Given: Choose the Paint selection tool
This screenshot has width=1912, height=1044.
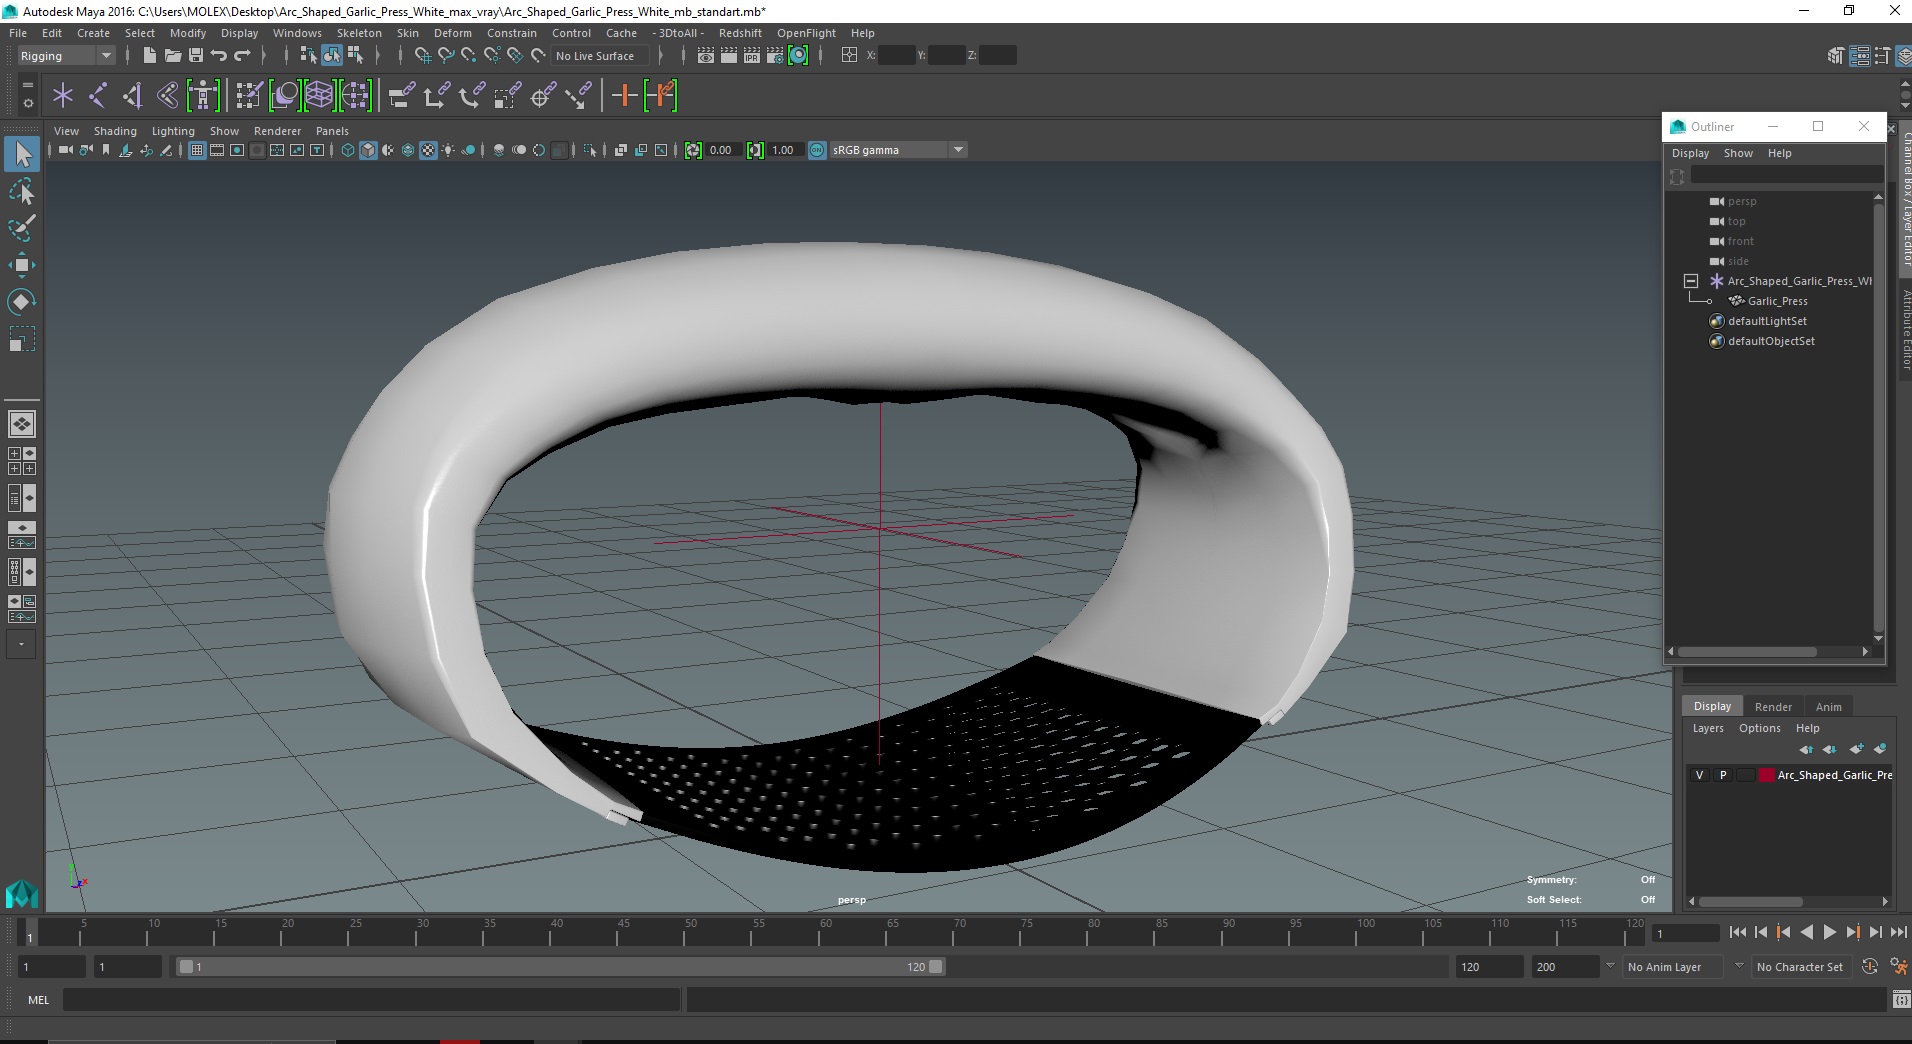Looking at the screenshot, I should pos(22,228).
